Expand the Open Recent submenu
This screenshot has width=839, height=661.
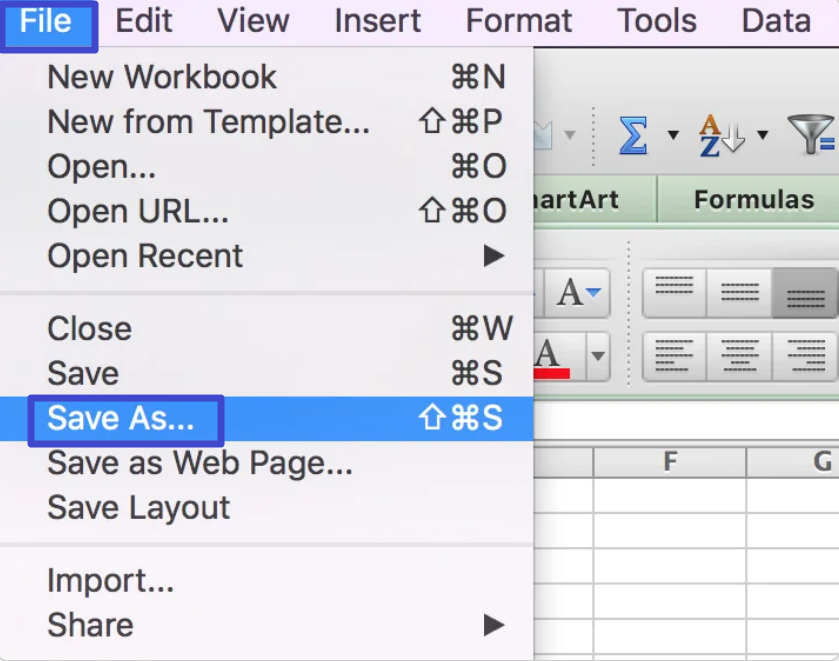point(266,256)
